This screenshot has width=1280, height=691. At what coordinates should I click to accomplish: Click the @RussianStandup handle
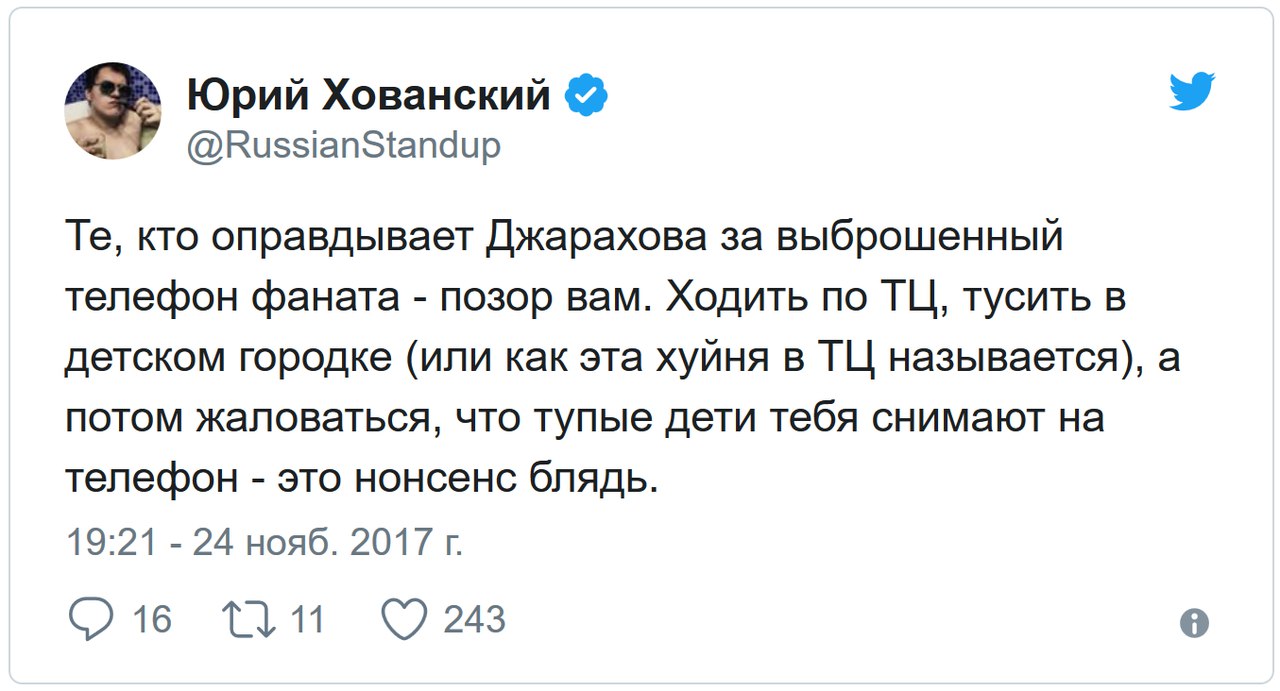(343, 146)
